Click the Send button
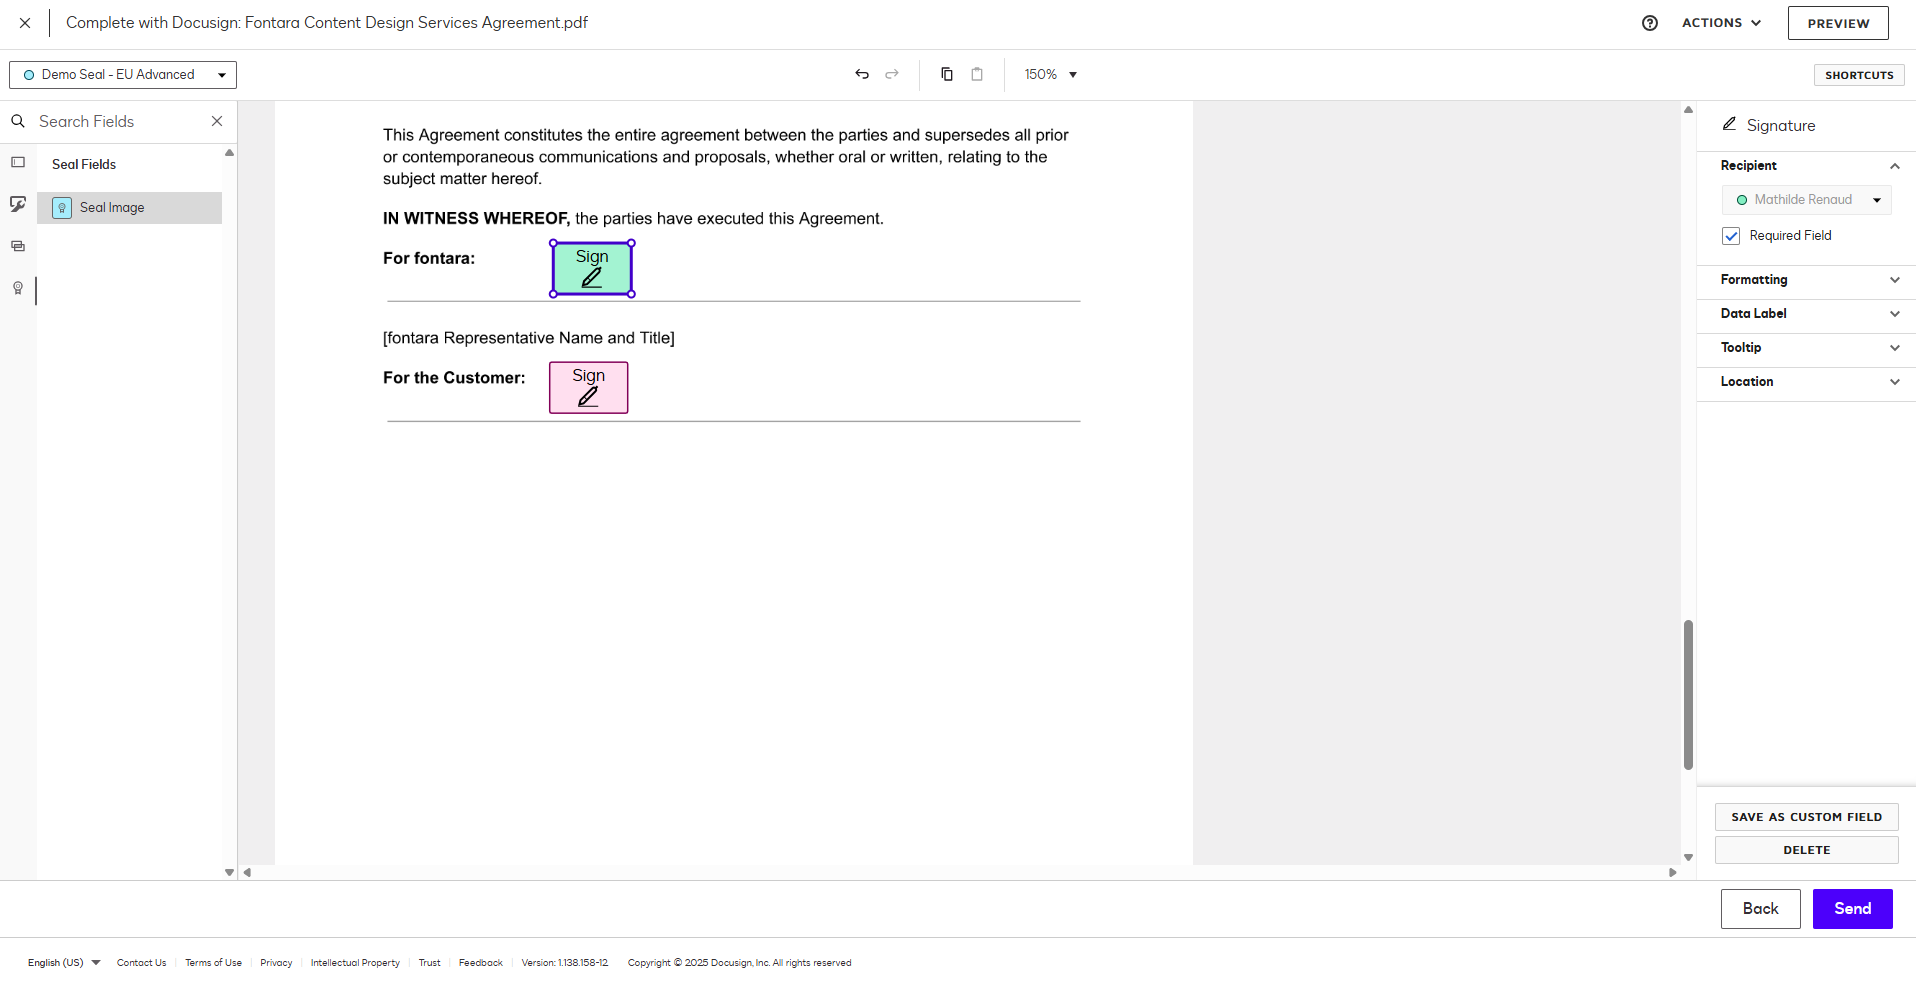Screen dimensions: 1916x982 point(1851,908)
